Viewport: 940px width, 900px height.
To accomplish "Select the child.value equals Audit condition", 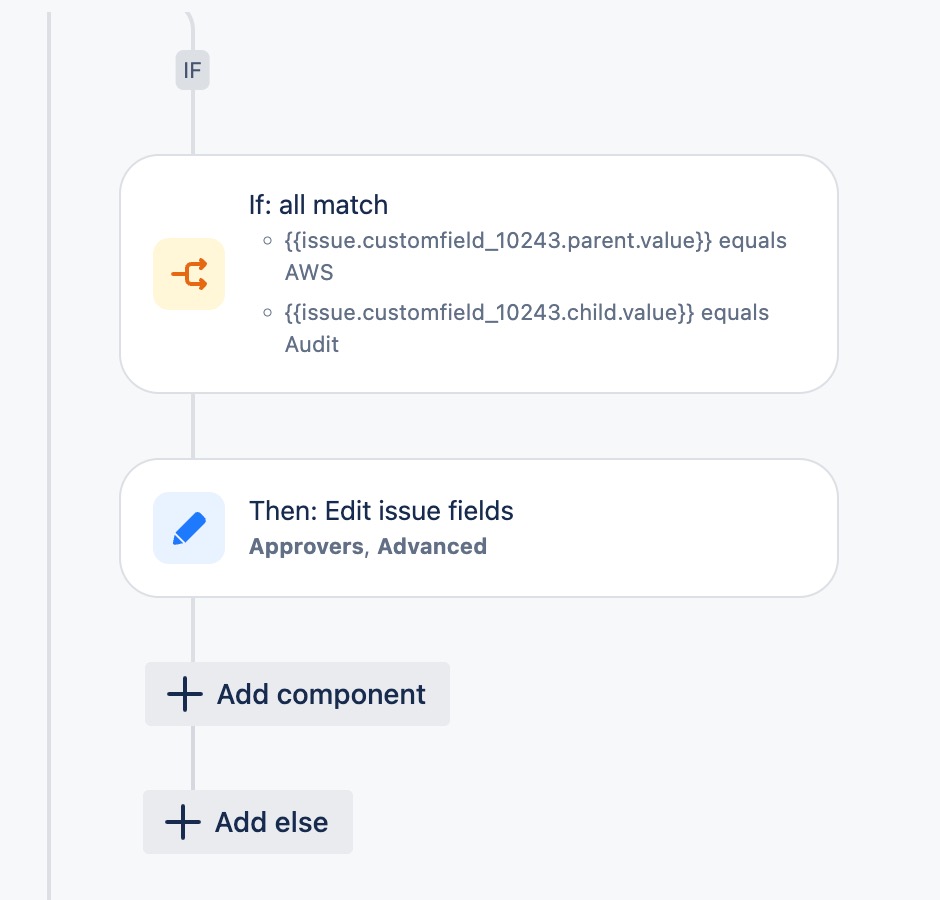I will click(526, 328).
